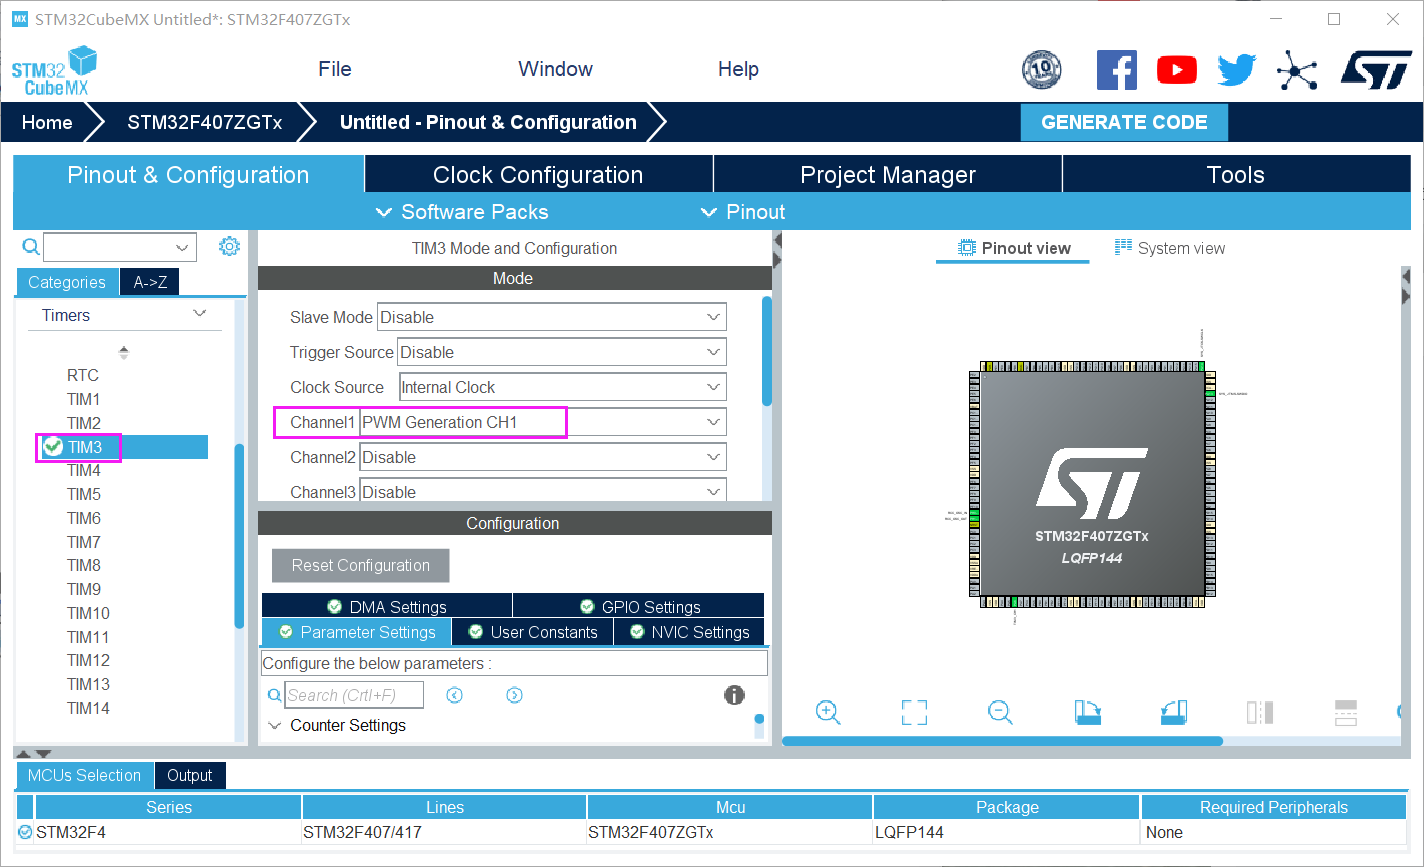Click the gear icon beside the category search
This screenshot has width=1424, height=867.
(x=229, y=246)
